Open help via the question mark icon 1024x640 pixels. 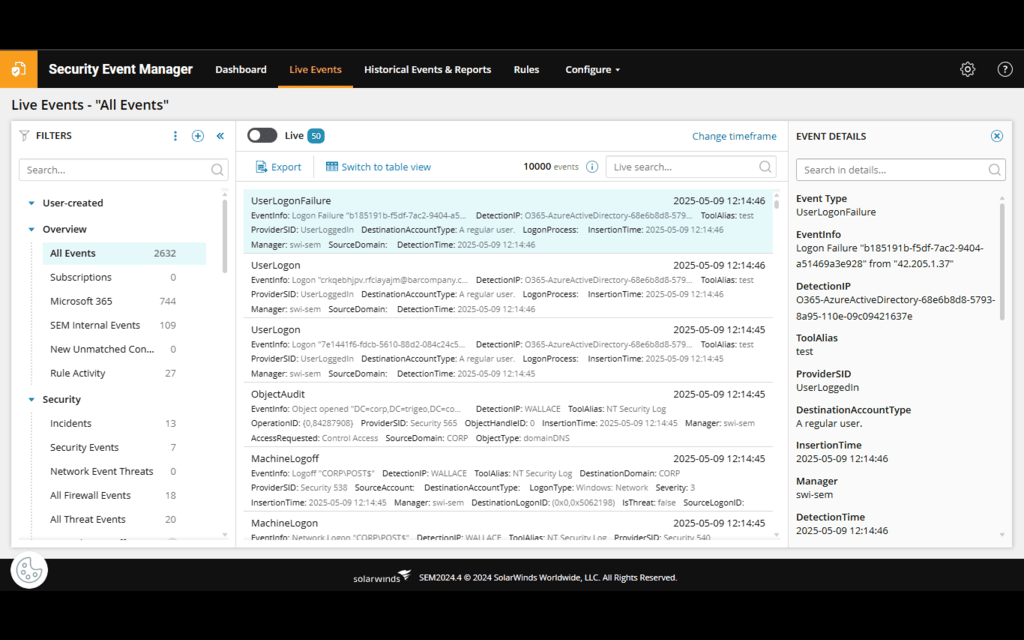click(1005, 69)
